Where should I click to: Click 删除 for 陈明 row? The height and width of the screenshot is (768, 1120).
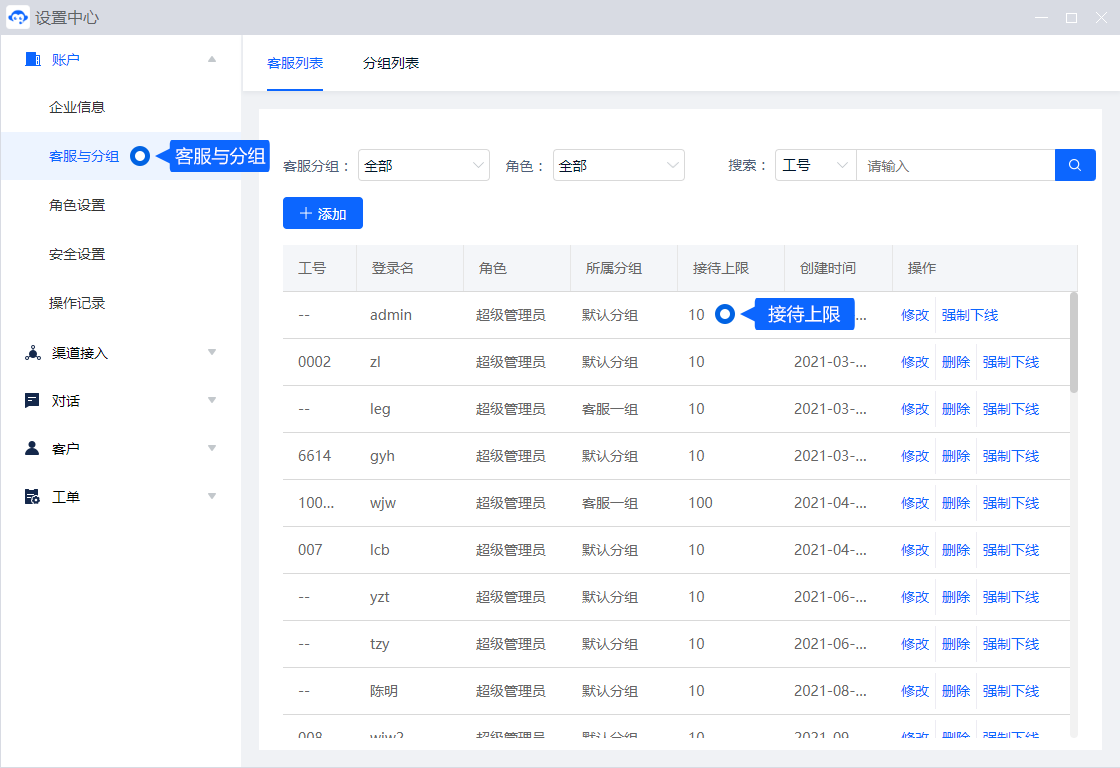click(956, 692)
